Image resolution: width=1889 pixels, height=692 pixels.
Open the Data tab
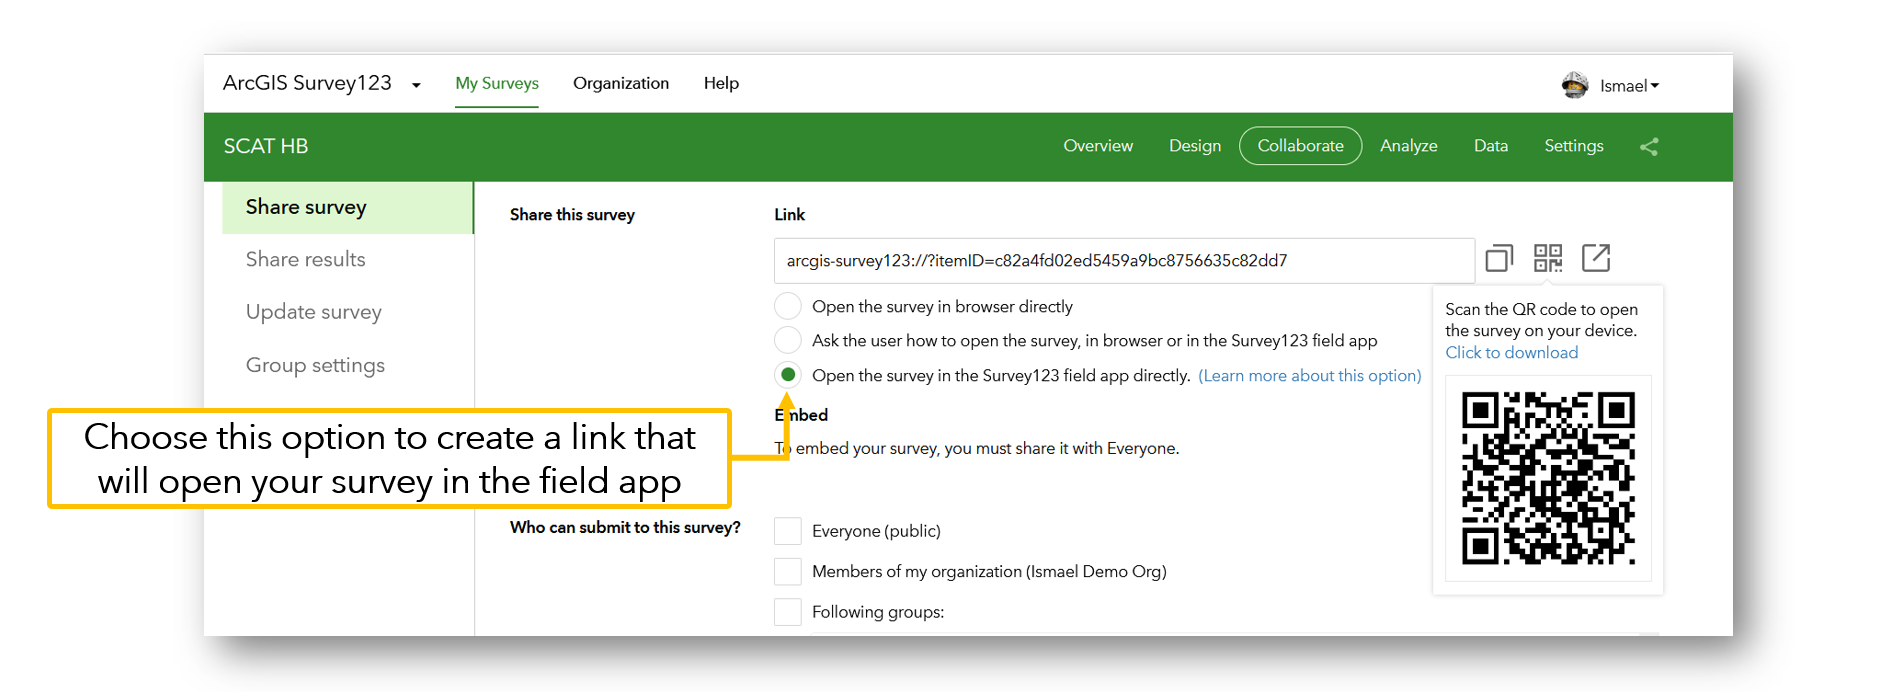tap(1490, 146)
